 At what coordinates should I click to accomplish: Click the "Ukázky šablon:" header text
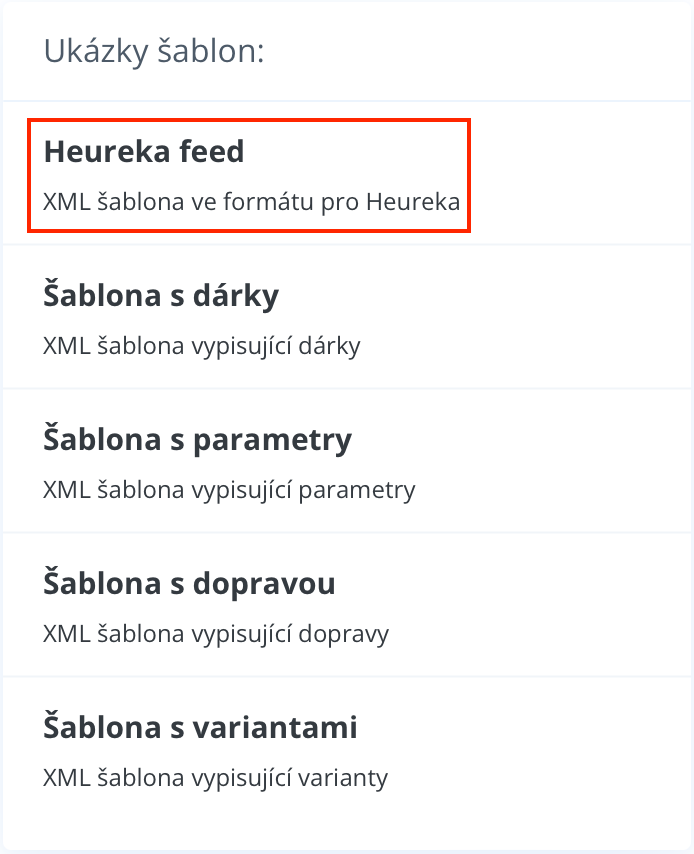click(153, 52)
